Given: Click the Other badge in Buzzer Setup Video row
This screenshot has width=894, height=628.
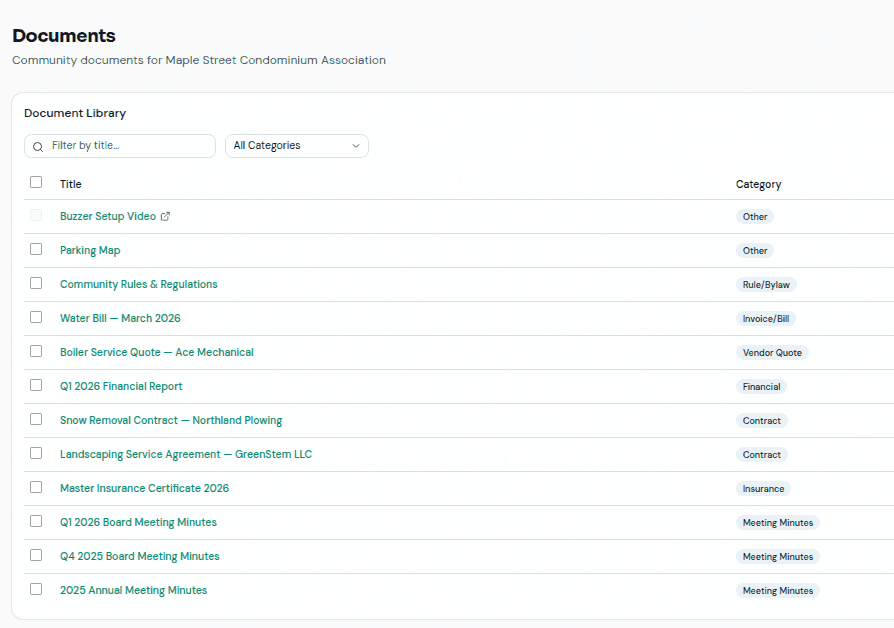Looking at the screenshot, I should (x=755, y=217).
